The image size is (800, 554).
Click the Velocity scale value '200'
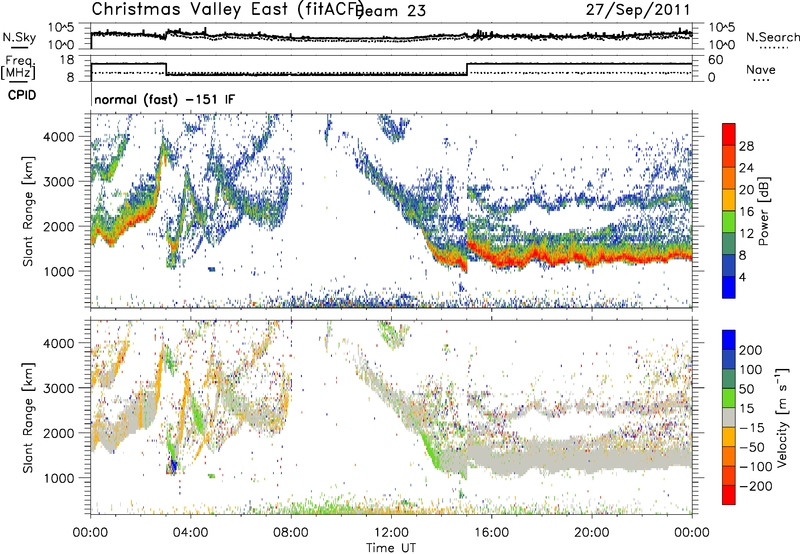coord(751,350)
